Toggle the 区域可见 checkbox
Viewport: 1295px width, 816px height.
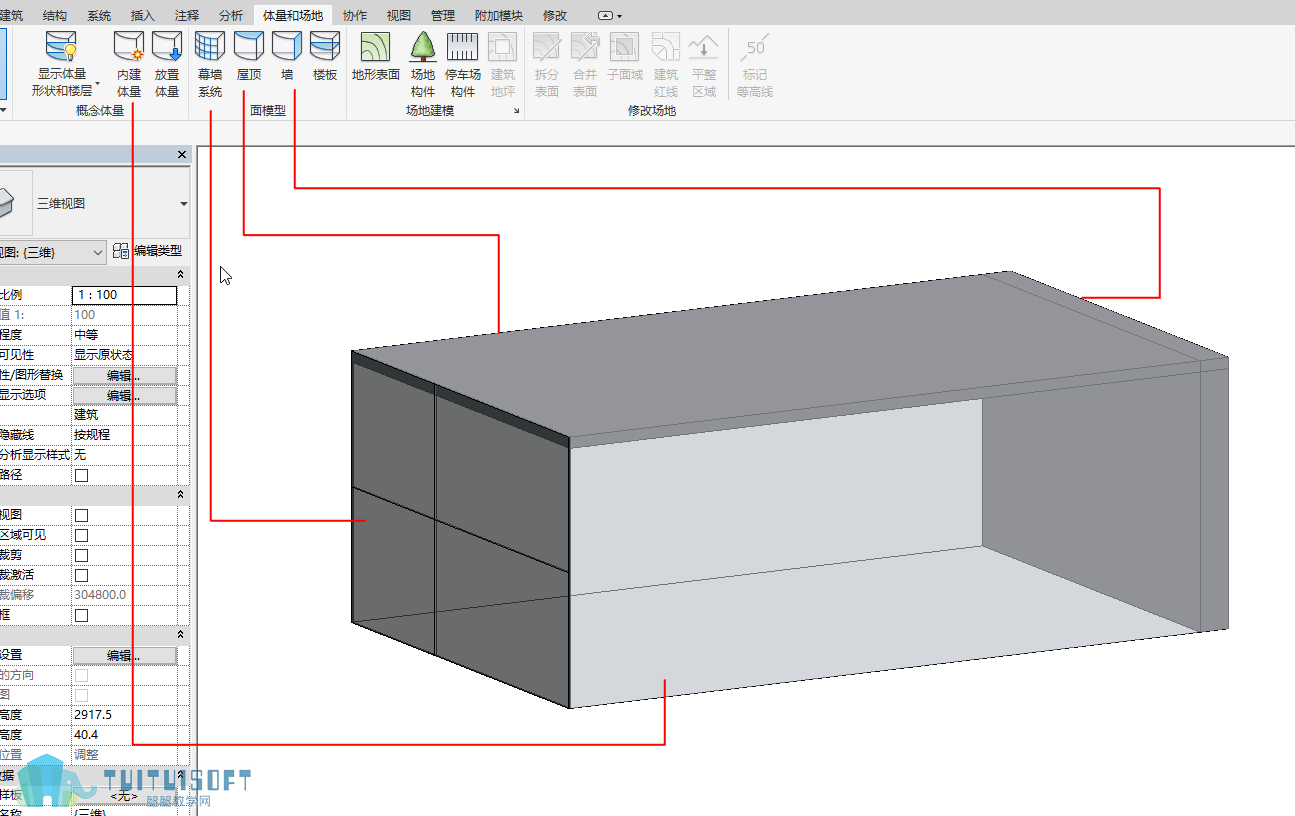[x=82, y=535]
